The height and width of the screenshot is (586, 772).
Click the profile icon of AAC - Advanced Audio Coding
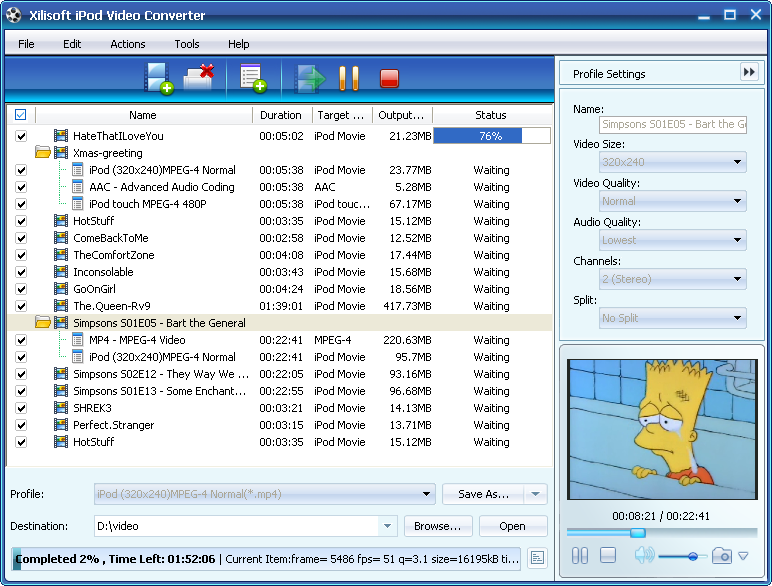[x=77, y=187]
